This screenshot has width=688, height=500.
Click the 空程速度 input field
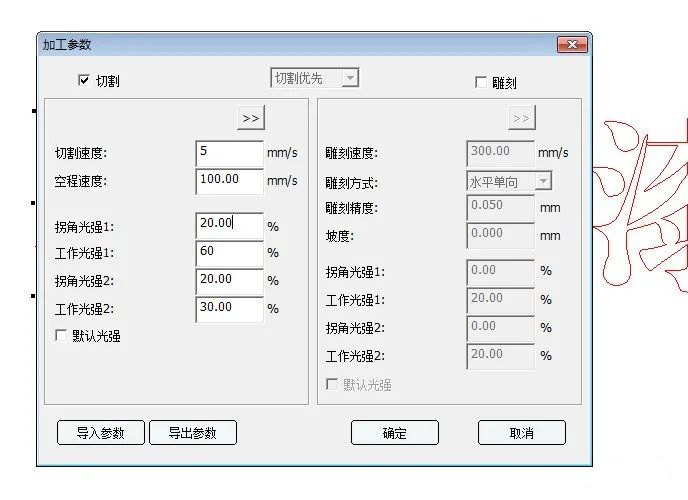click(x=229, y=180)
